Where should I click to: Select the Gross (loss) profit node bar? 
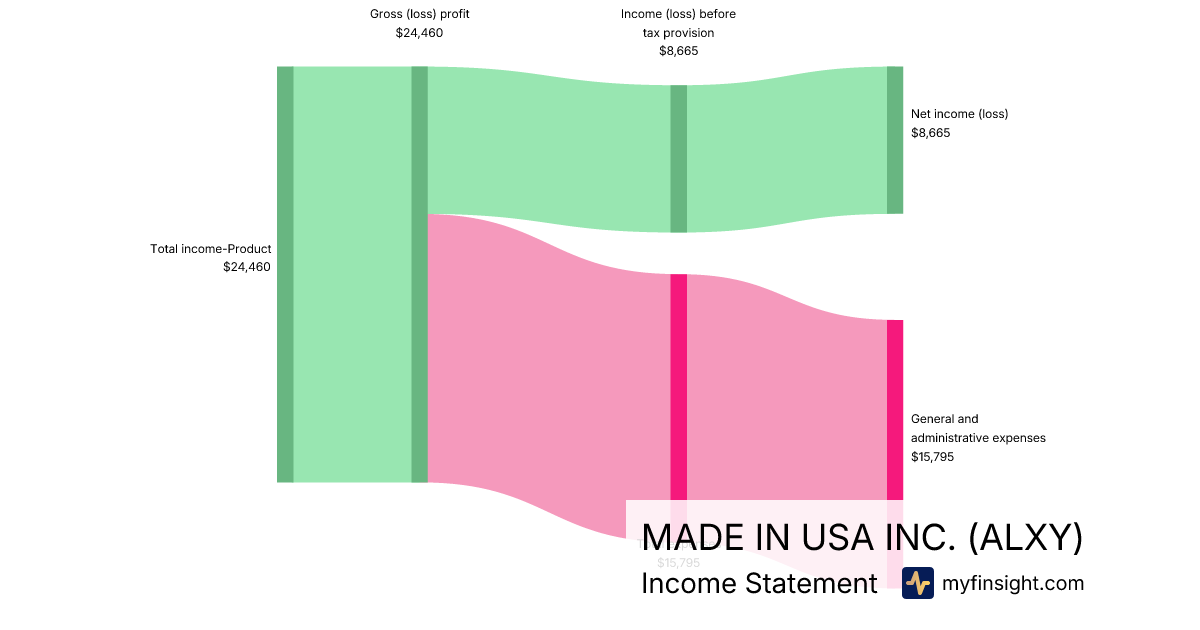419,274
